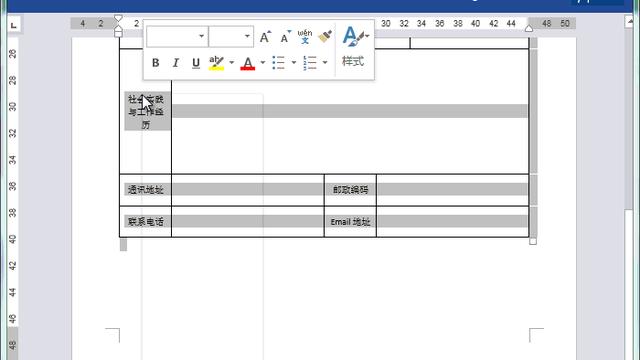640x360 pixels.
Task: Open font color dropdown arrow
Action: point(263,63)
